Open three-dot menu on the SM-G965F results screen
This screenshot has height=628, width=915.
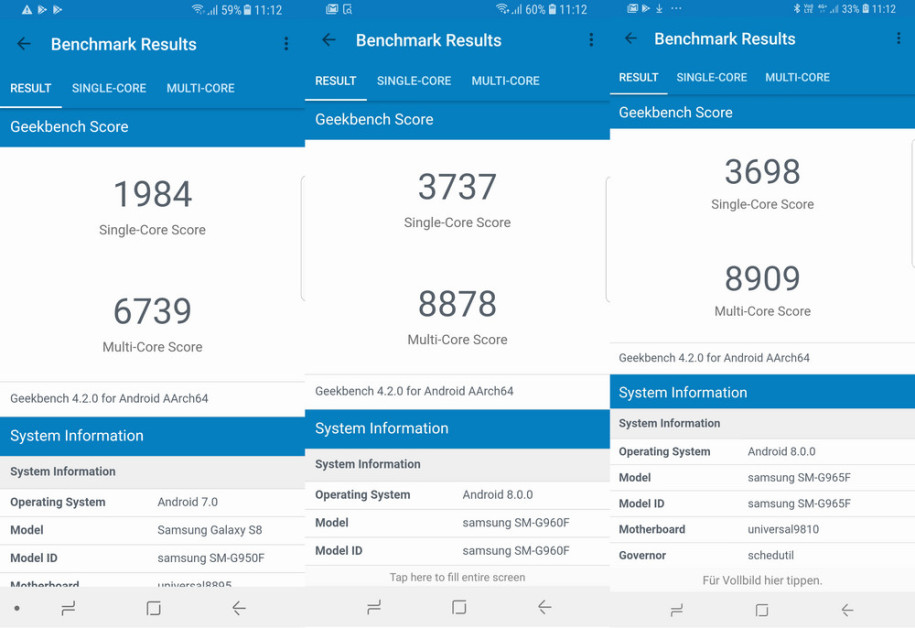pos(898,39)
